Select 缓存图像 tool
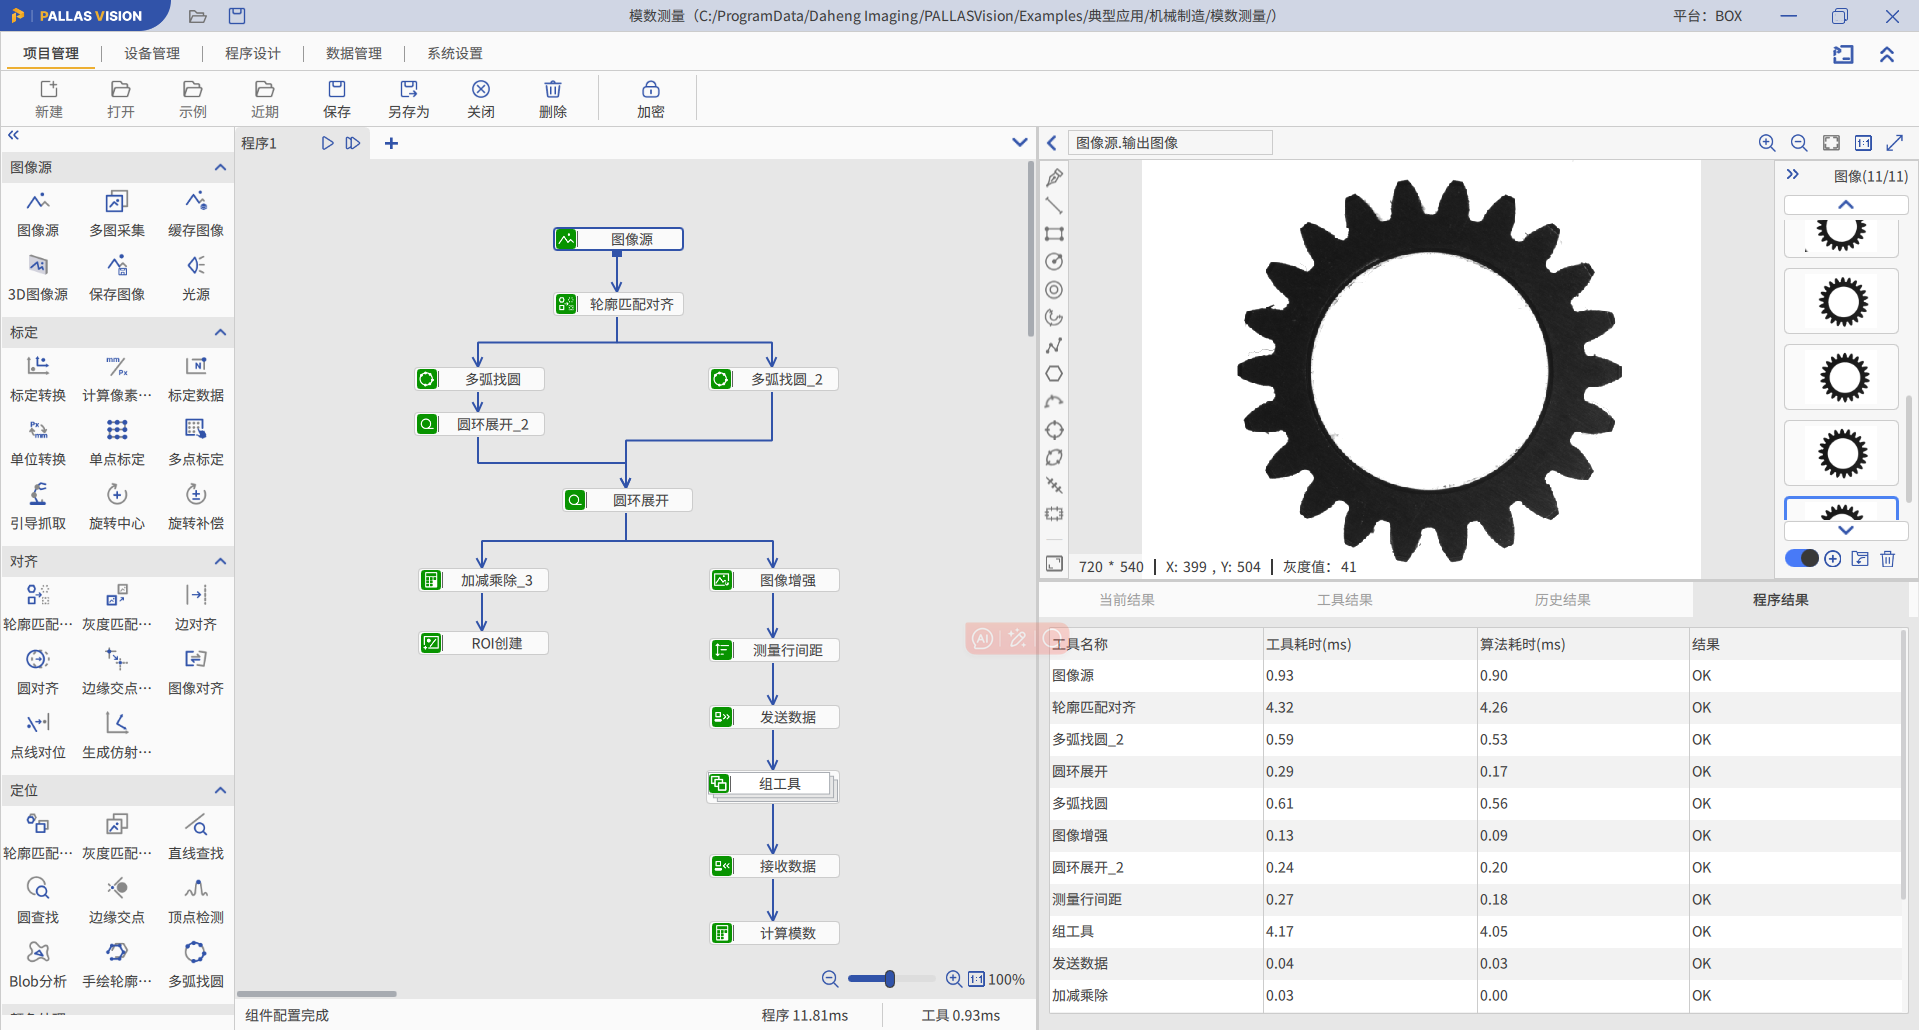 point(196,214)
